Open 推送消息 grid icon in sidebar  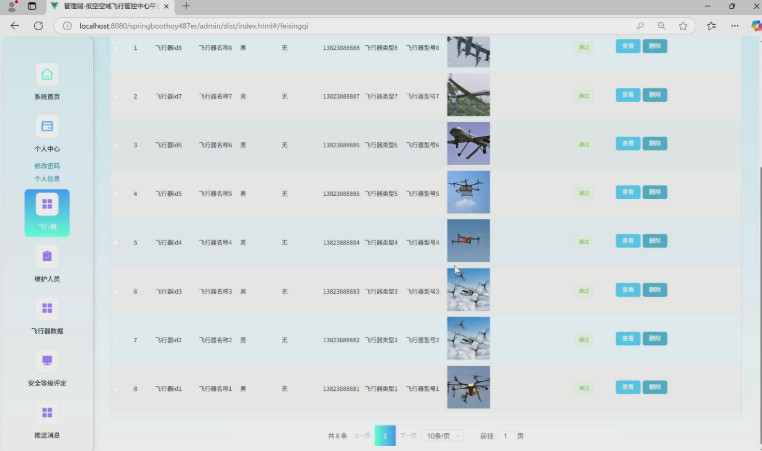pyautogui.click(x=47, y=413)
